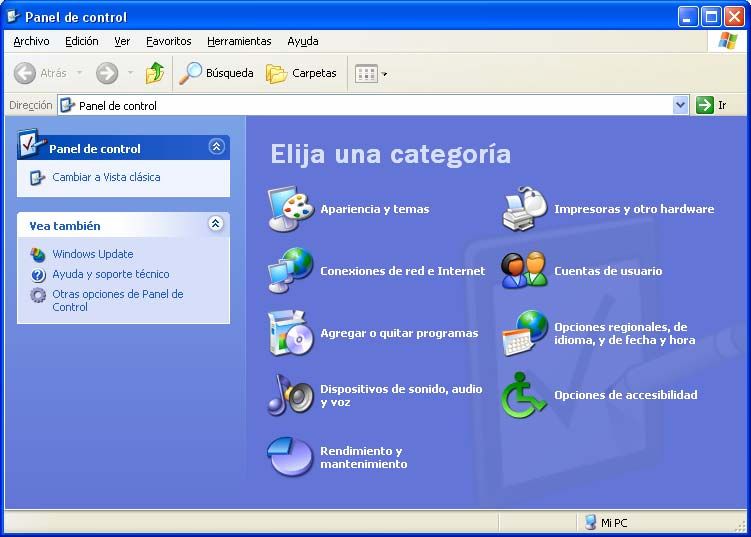Open the Favoritos menu
This screenshot has width=751, height=537.
pos(169,41)
